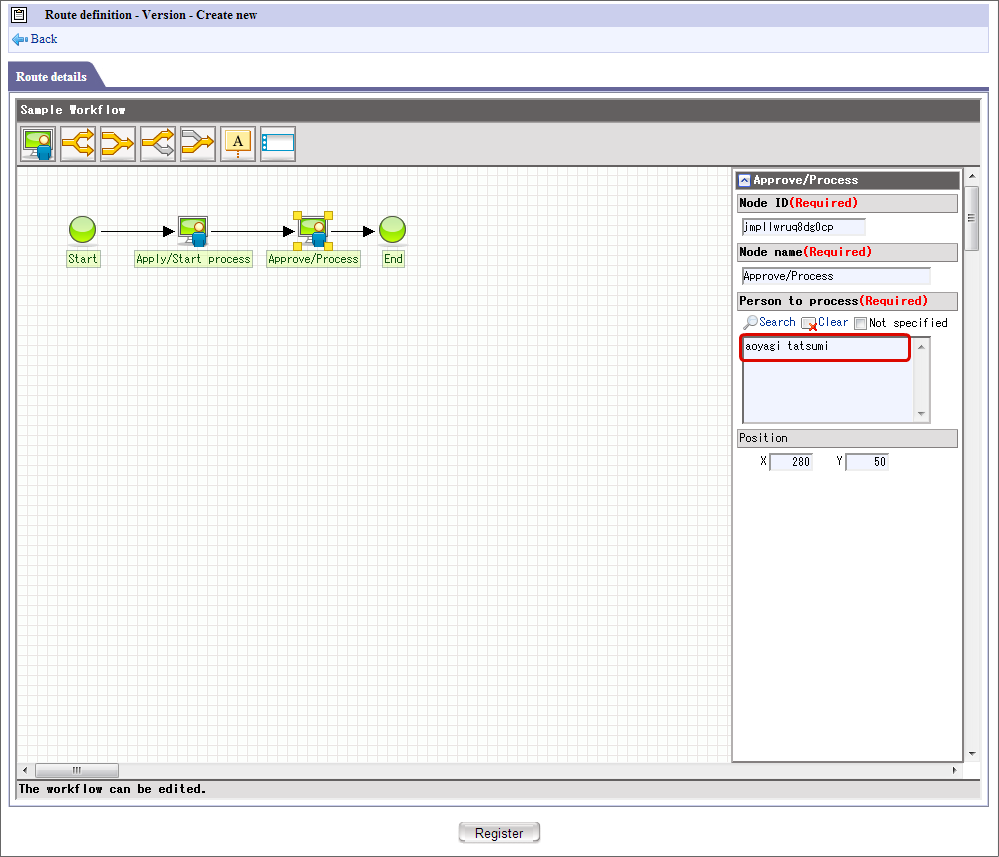Click the Approve/Process node label
The height and width of the screenshot is (857, 999).
point(313,259)
